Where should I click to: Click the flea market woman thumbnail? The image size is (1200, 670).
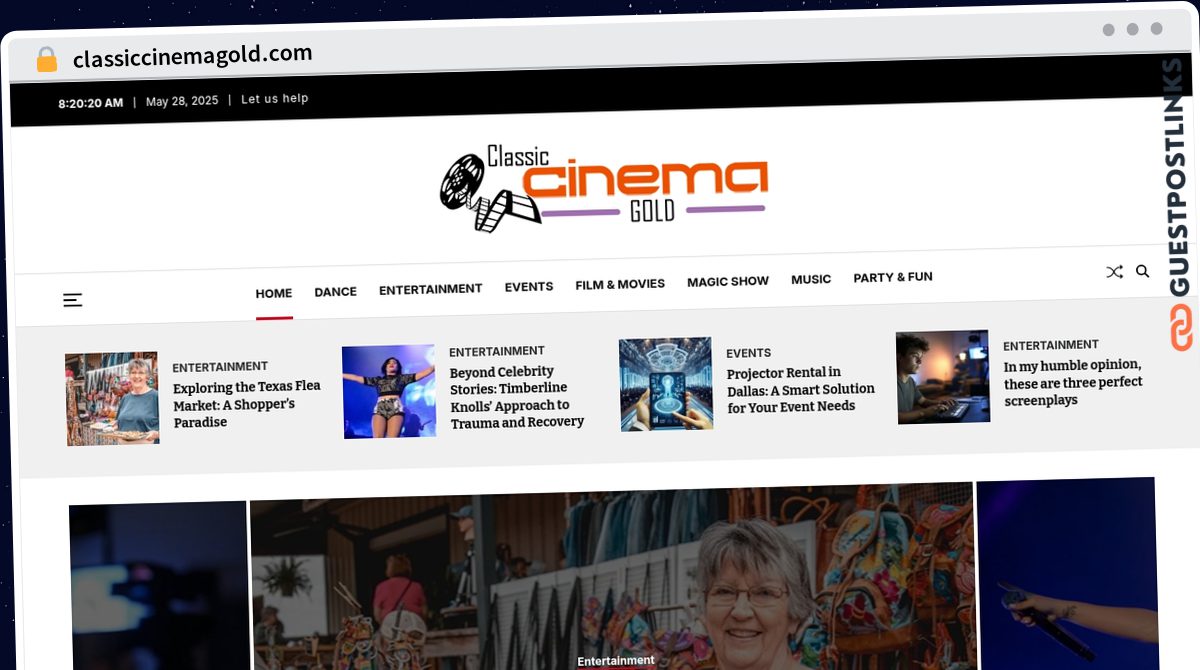tap(112, 398)
